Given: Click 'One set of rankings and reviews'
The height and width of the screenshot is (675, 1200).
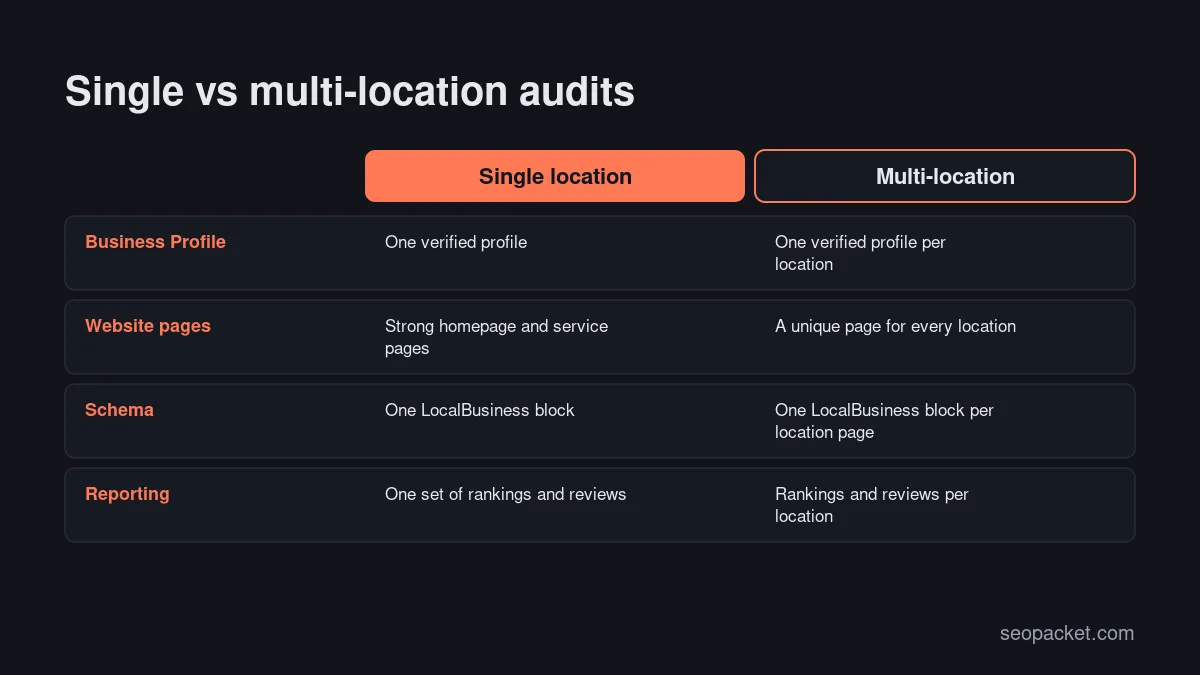Looking at the screenshot, I should click(505, 494).
